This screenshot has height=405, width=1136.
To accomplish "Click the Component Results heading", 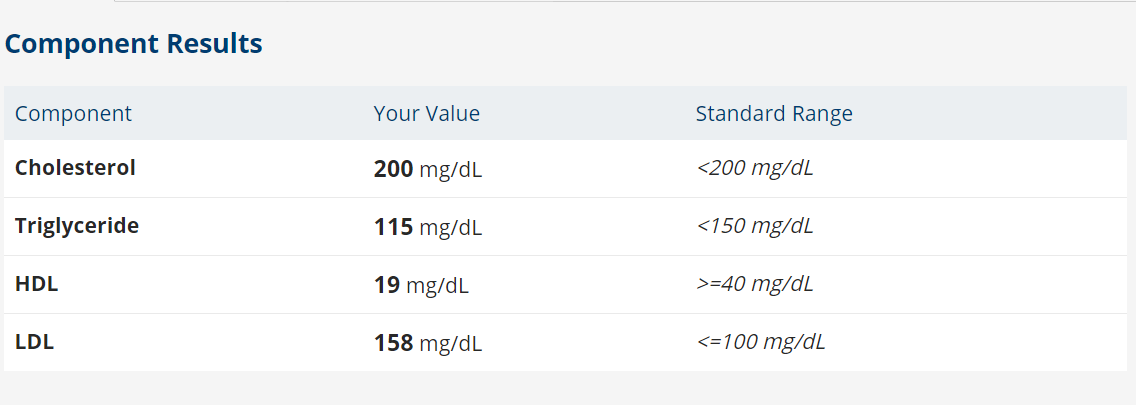I will 134,44.
